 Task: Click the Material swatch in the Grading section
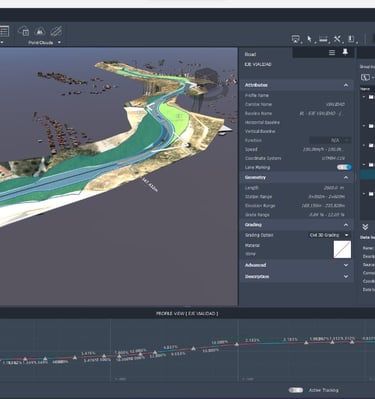pyautogui.click(x=342, y=249)
